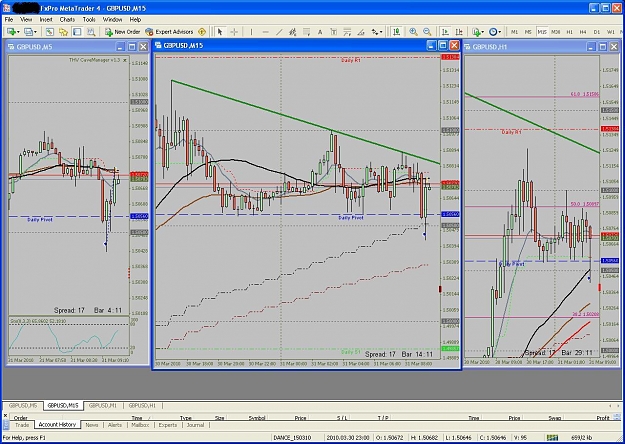Image resolution: width=625 pixels, height=444 pixels.
Task: Switch to GBPUSD,M5 chart tab
Action: (x=23, y=406)
